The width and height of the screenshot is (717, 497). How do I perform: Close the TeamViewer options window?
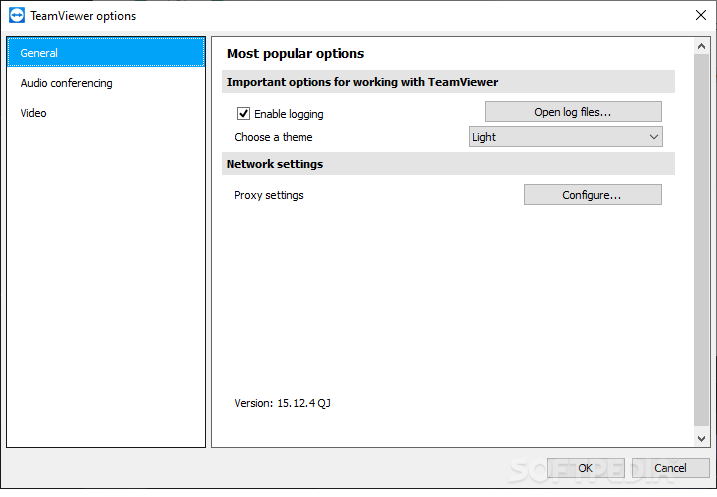(701, 15)
